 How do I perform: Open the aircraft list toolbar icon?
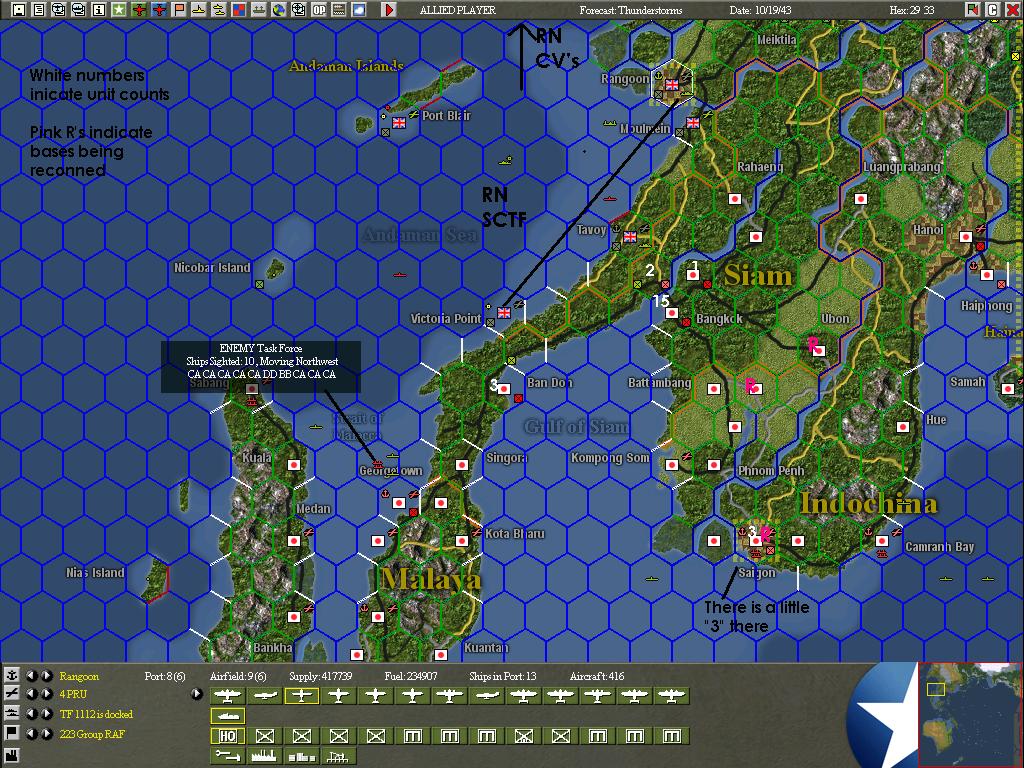59,10
